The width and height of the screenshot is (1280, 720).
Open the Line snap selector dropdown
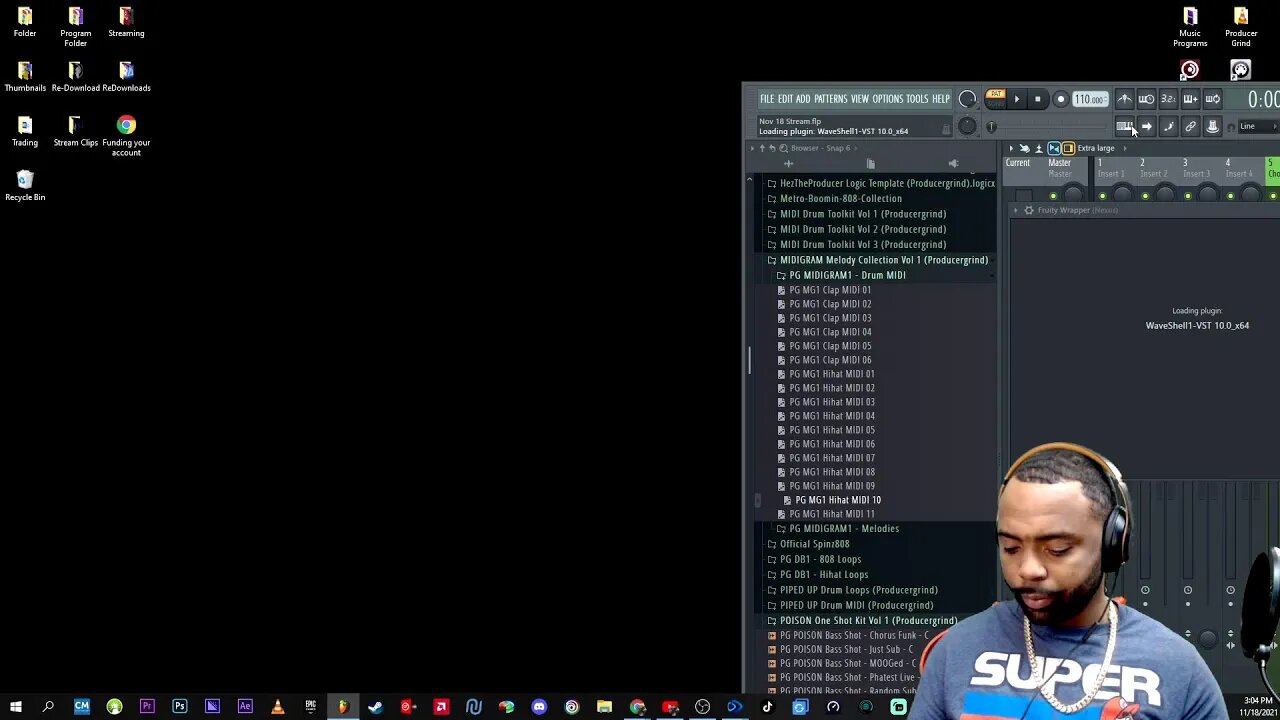click(1258, 127)
